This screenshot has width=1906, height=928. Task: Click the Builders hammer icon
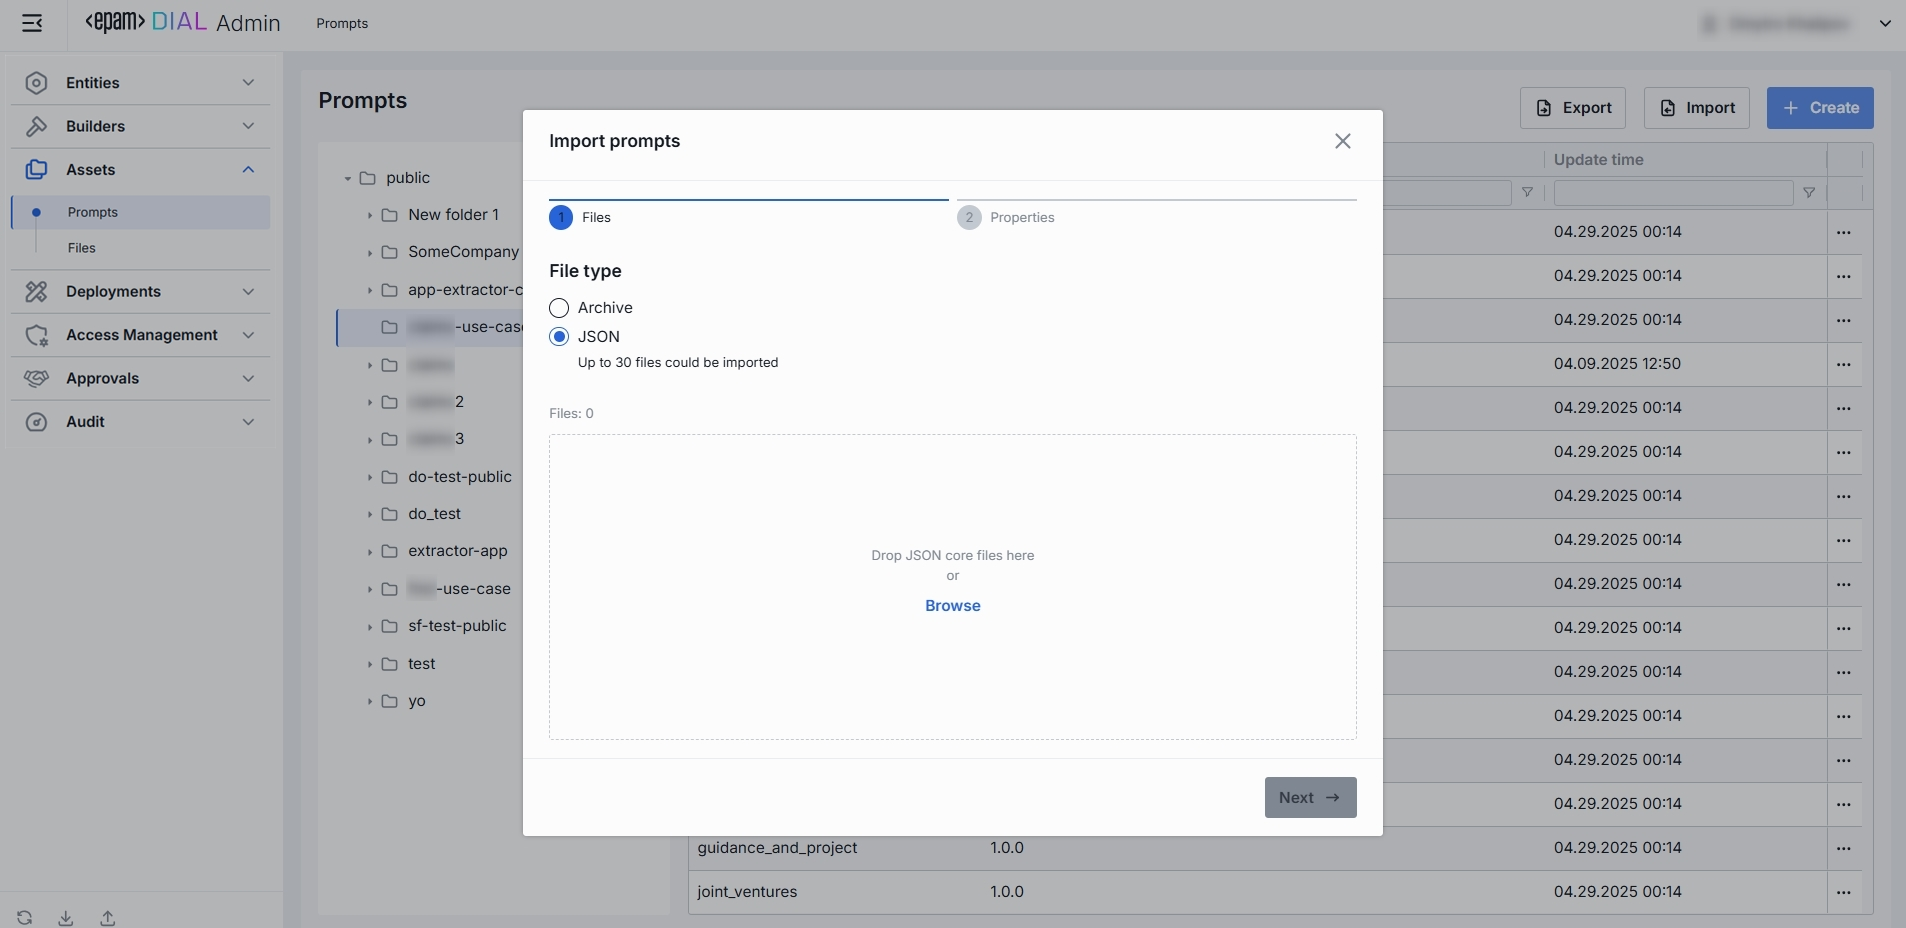coord(37,126)
